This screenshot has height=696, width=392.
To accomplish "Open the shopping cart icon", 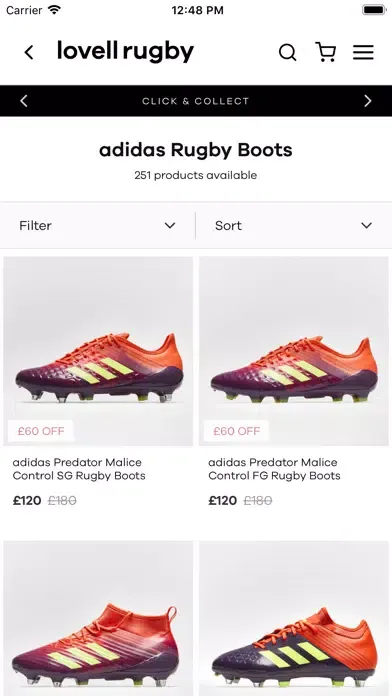I will pos(325,52).
